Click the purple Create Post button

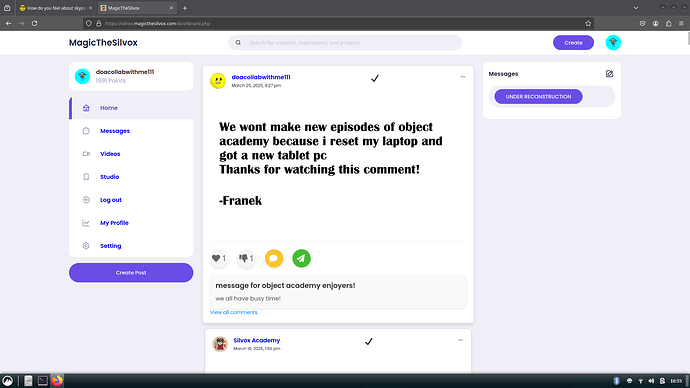point(131,273)
